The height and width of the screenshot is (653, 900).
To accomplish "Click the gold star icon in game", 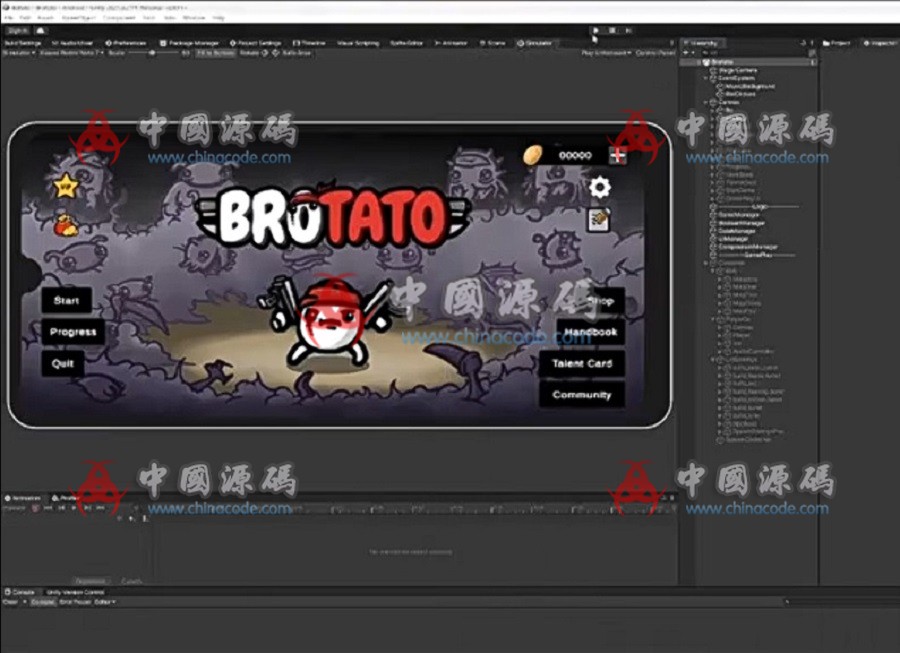I will [x=65, y=185].
